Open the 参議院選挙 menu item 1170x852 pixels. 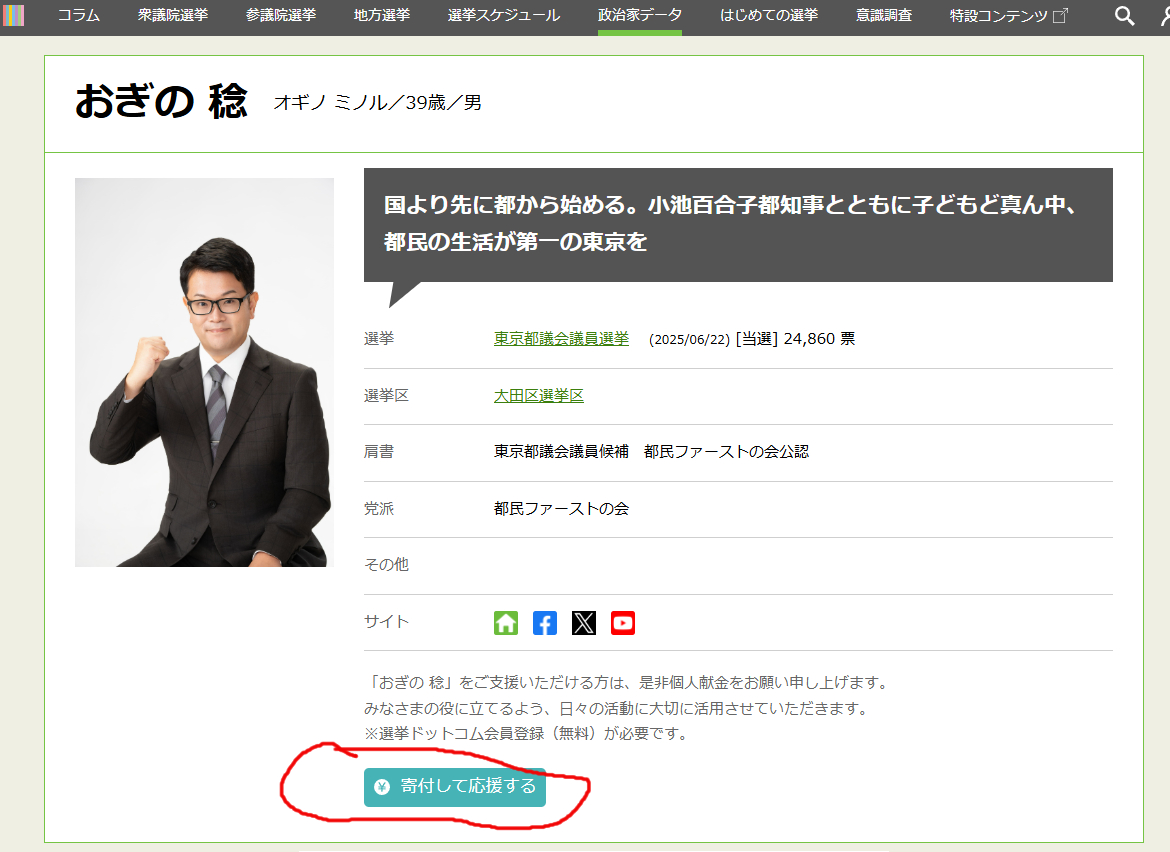tap(281, 15)
